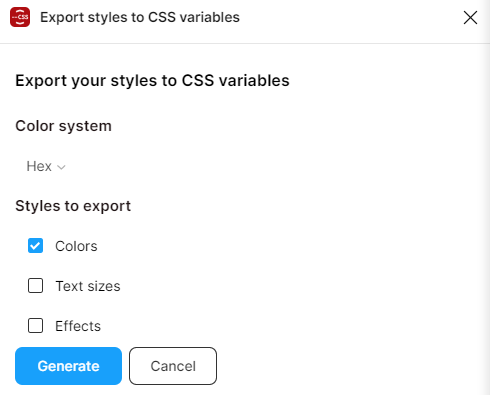Select the Text sizes label
The width and height of the screenshot is (490, 395).
coord(88,286)
